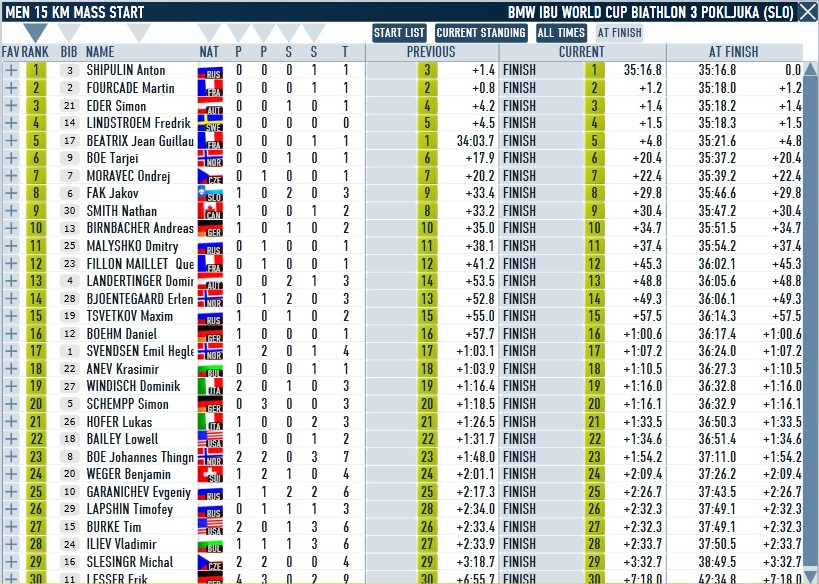Viewport: 819px width, 584px height.
Task: Click ILIEV Vladimir name in results
Action: click(121, 544)
